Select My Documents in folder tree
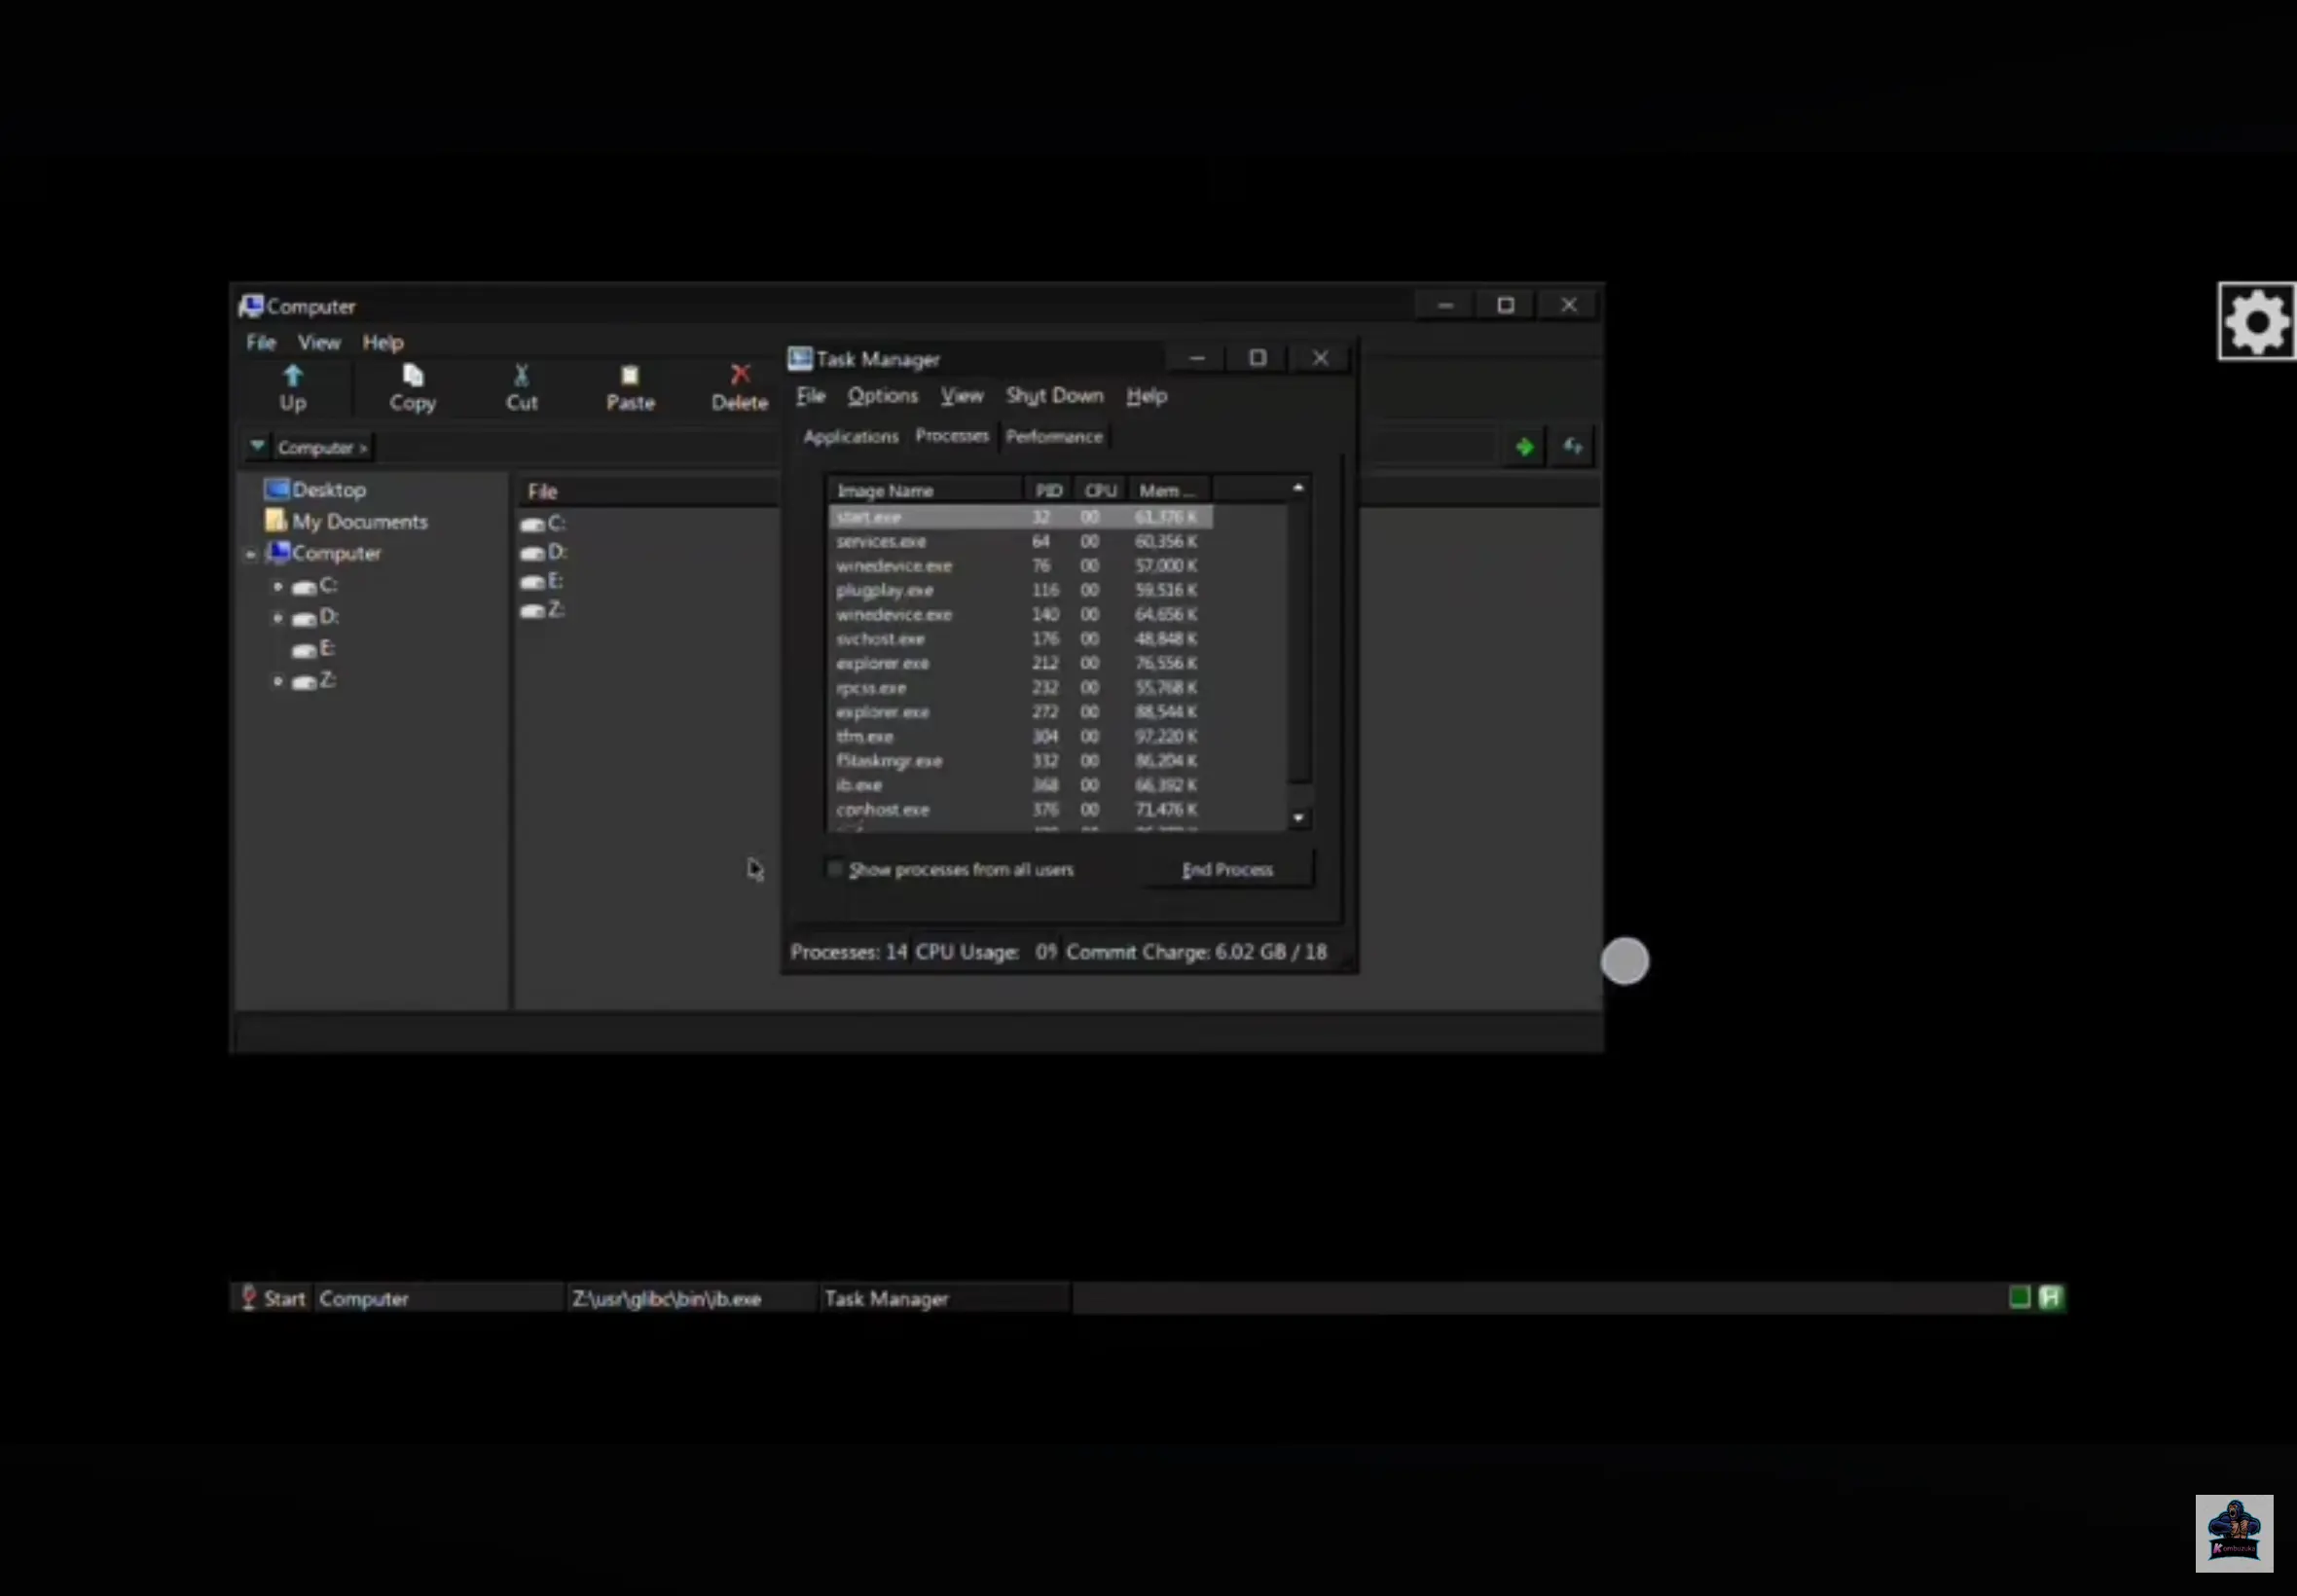The height and width of the screenshot is (1596, 2297). tap(346, 522)
